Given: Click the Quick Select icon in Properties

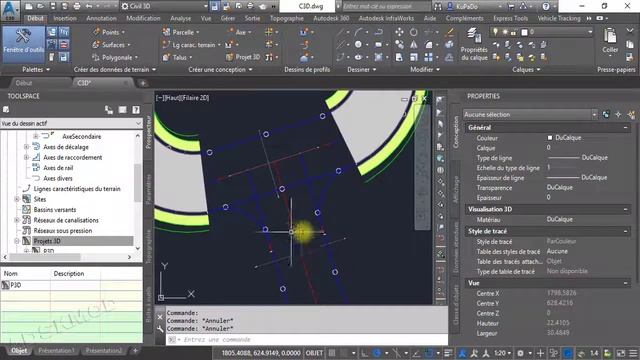Looking at the screenshot, I should coord(631,115).
